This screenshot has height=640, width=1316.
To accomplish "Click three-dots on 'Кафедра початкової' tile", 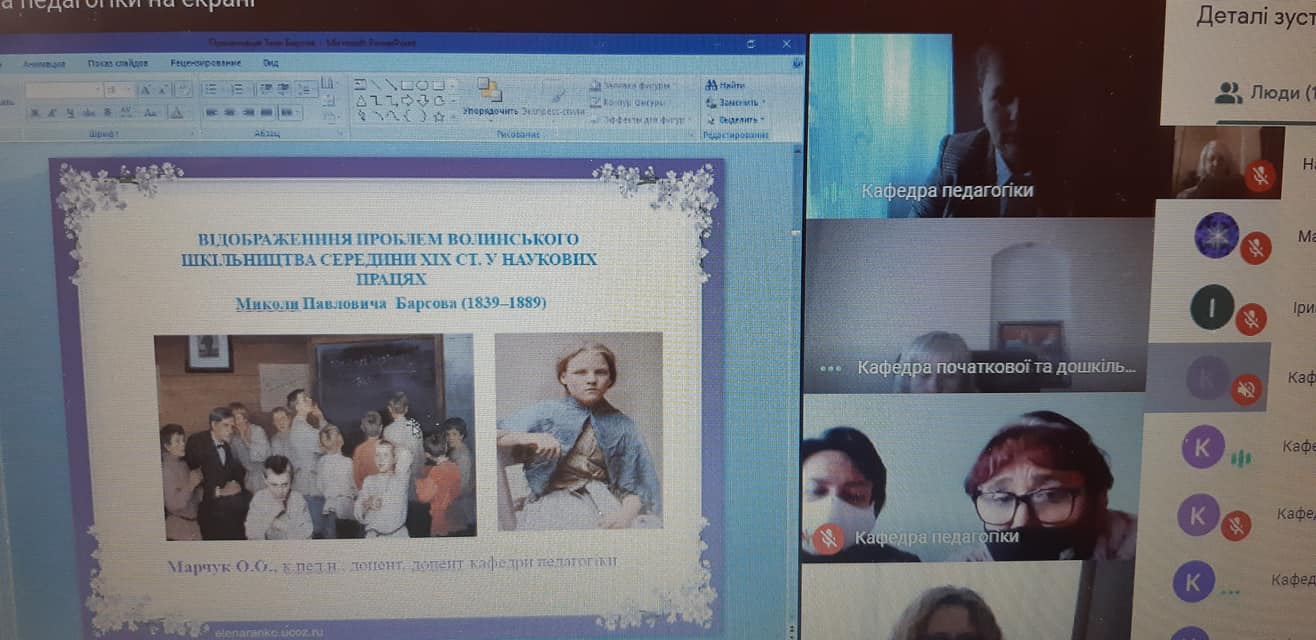I will 830,368.
